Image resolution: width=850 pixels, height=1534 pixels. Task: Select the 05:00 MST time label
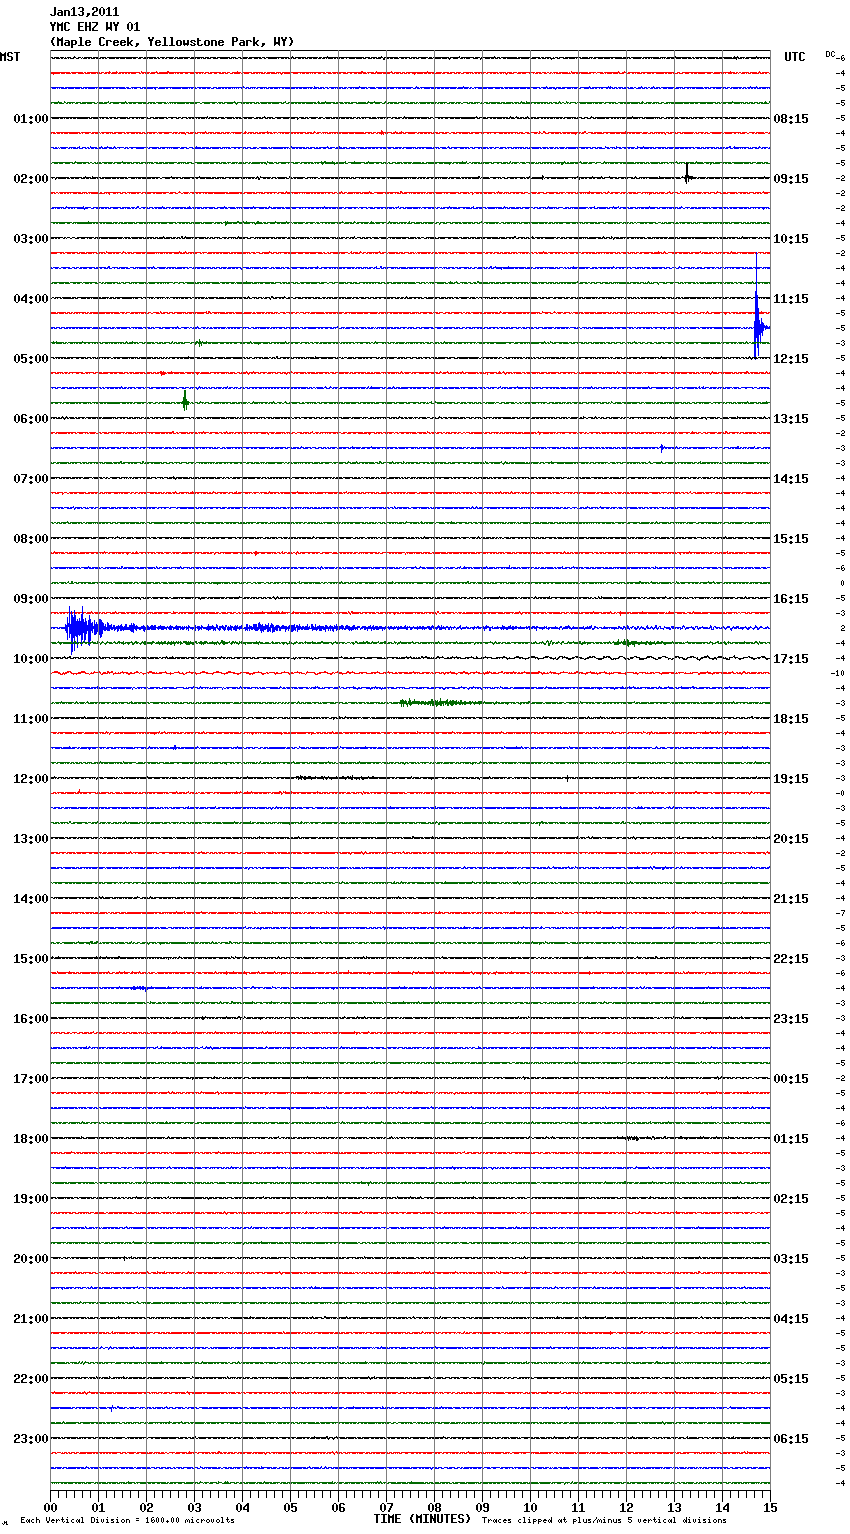pyautogui.click(x=30, y=359)
